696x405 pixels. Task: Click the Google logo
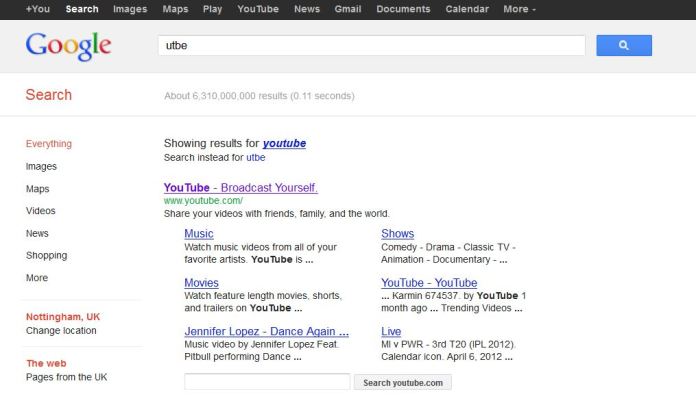(68, 46)
